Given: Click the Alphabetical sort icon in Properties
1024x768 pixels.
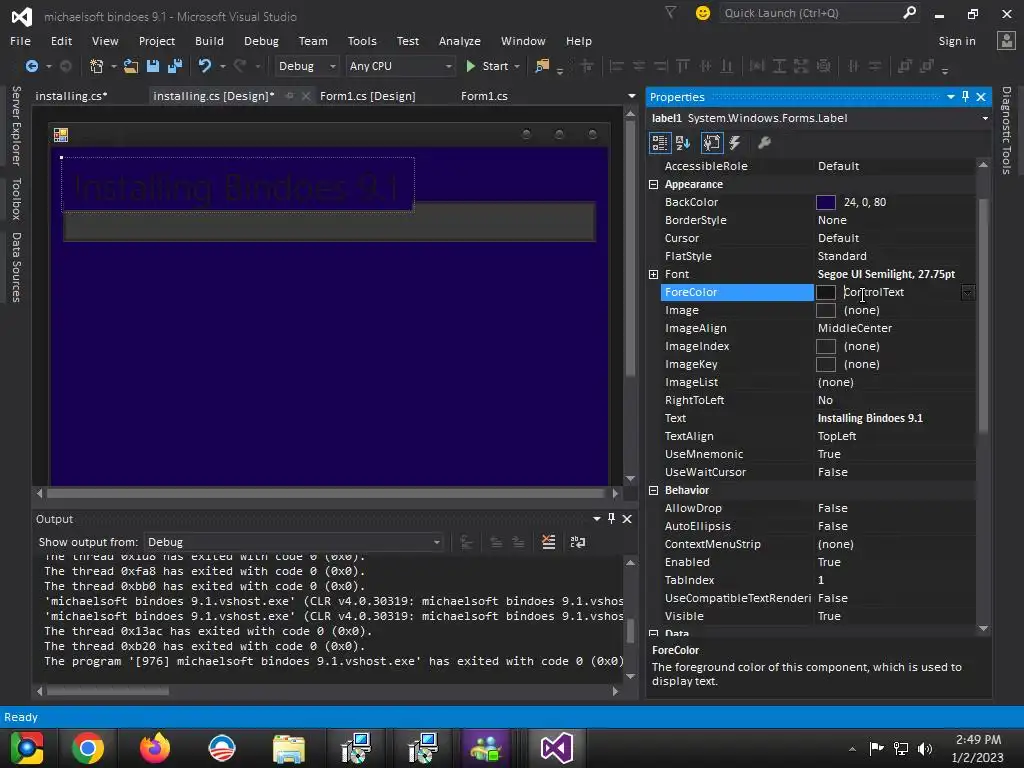Looking at the screenshot, I should click(x=684, y=143).
